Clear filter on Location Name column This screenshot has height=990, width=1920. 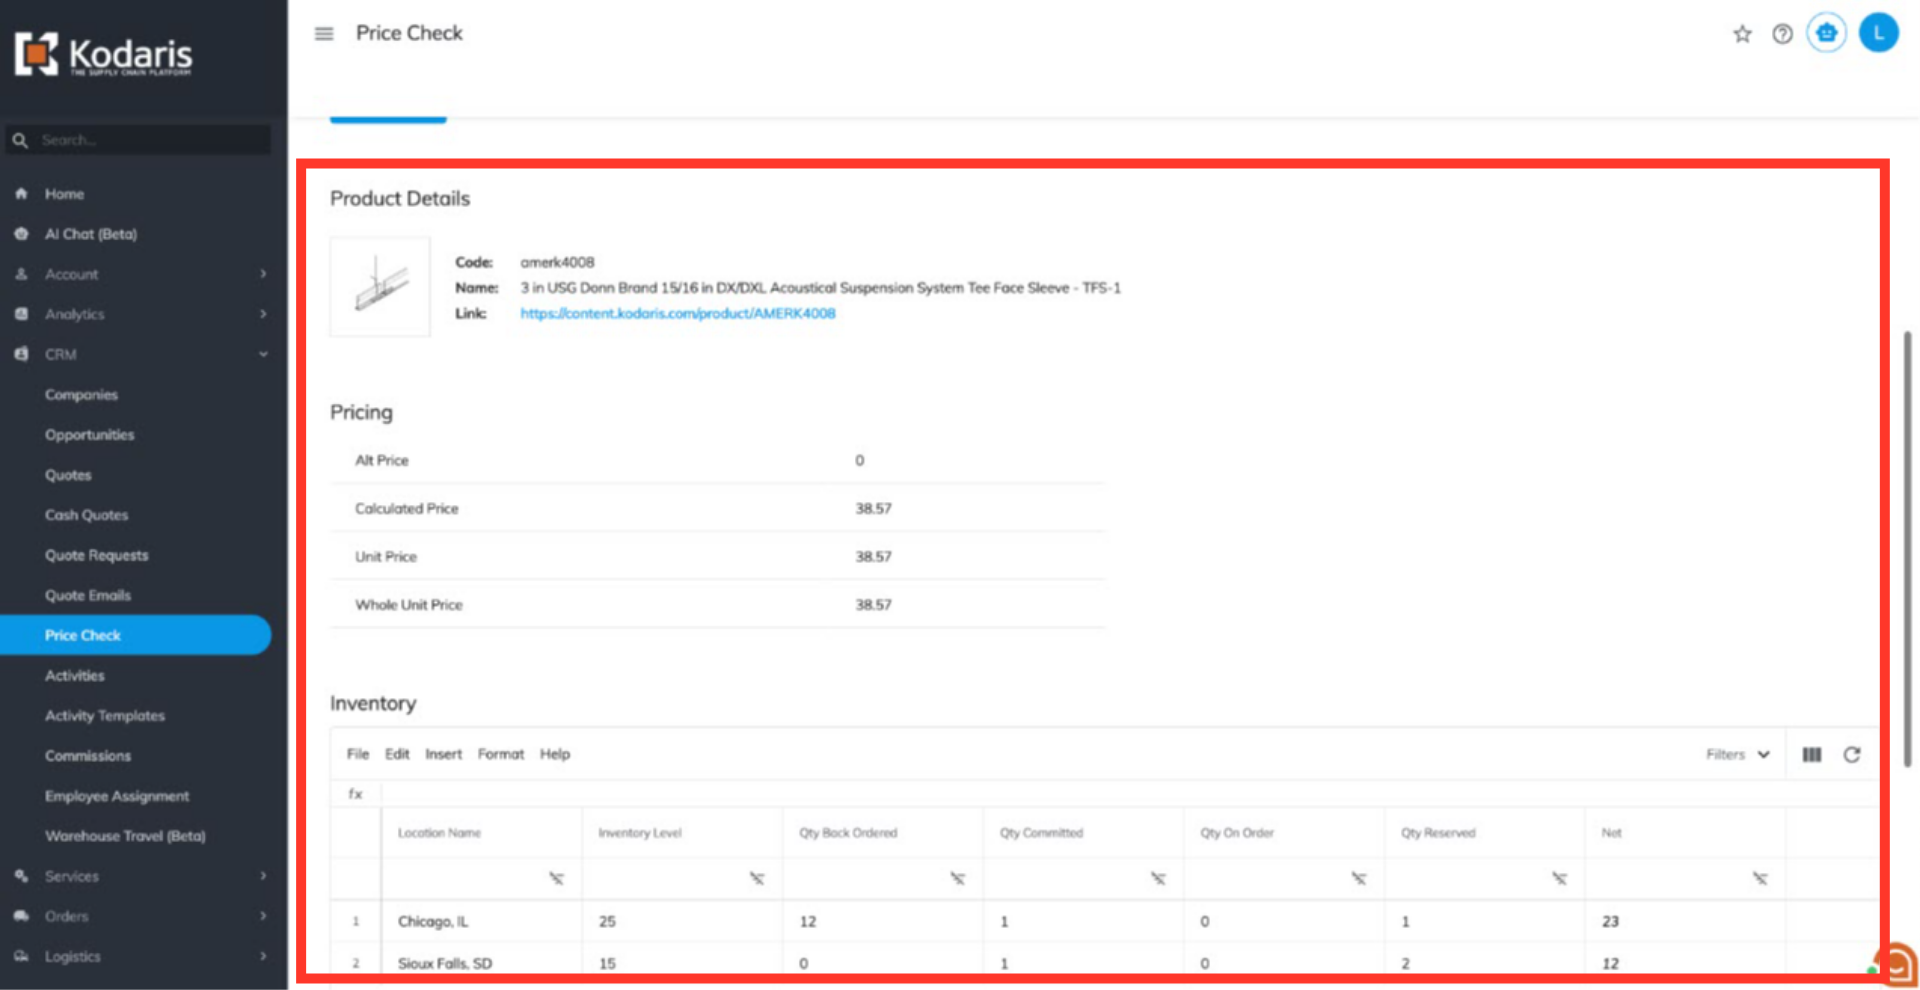click(x=556, y=878)
